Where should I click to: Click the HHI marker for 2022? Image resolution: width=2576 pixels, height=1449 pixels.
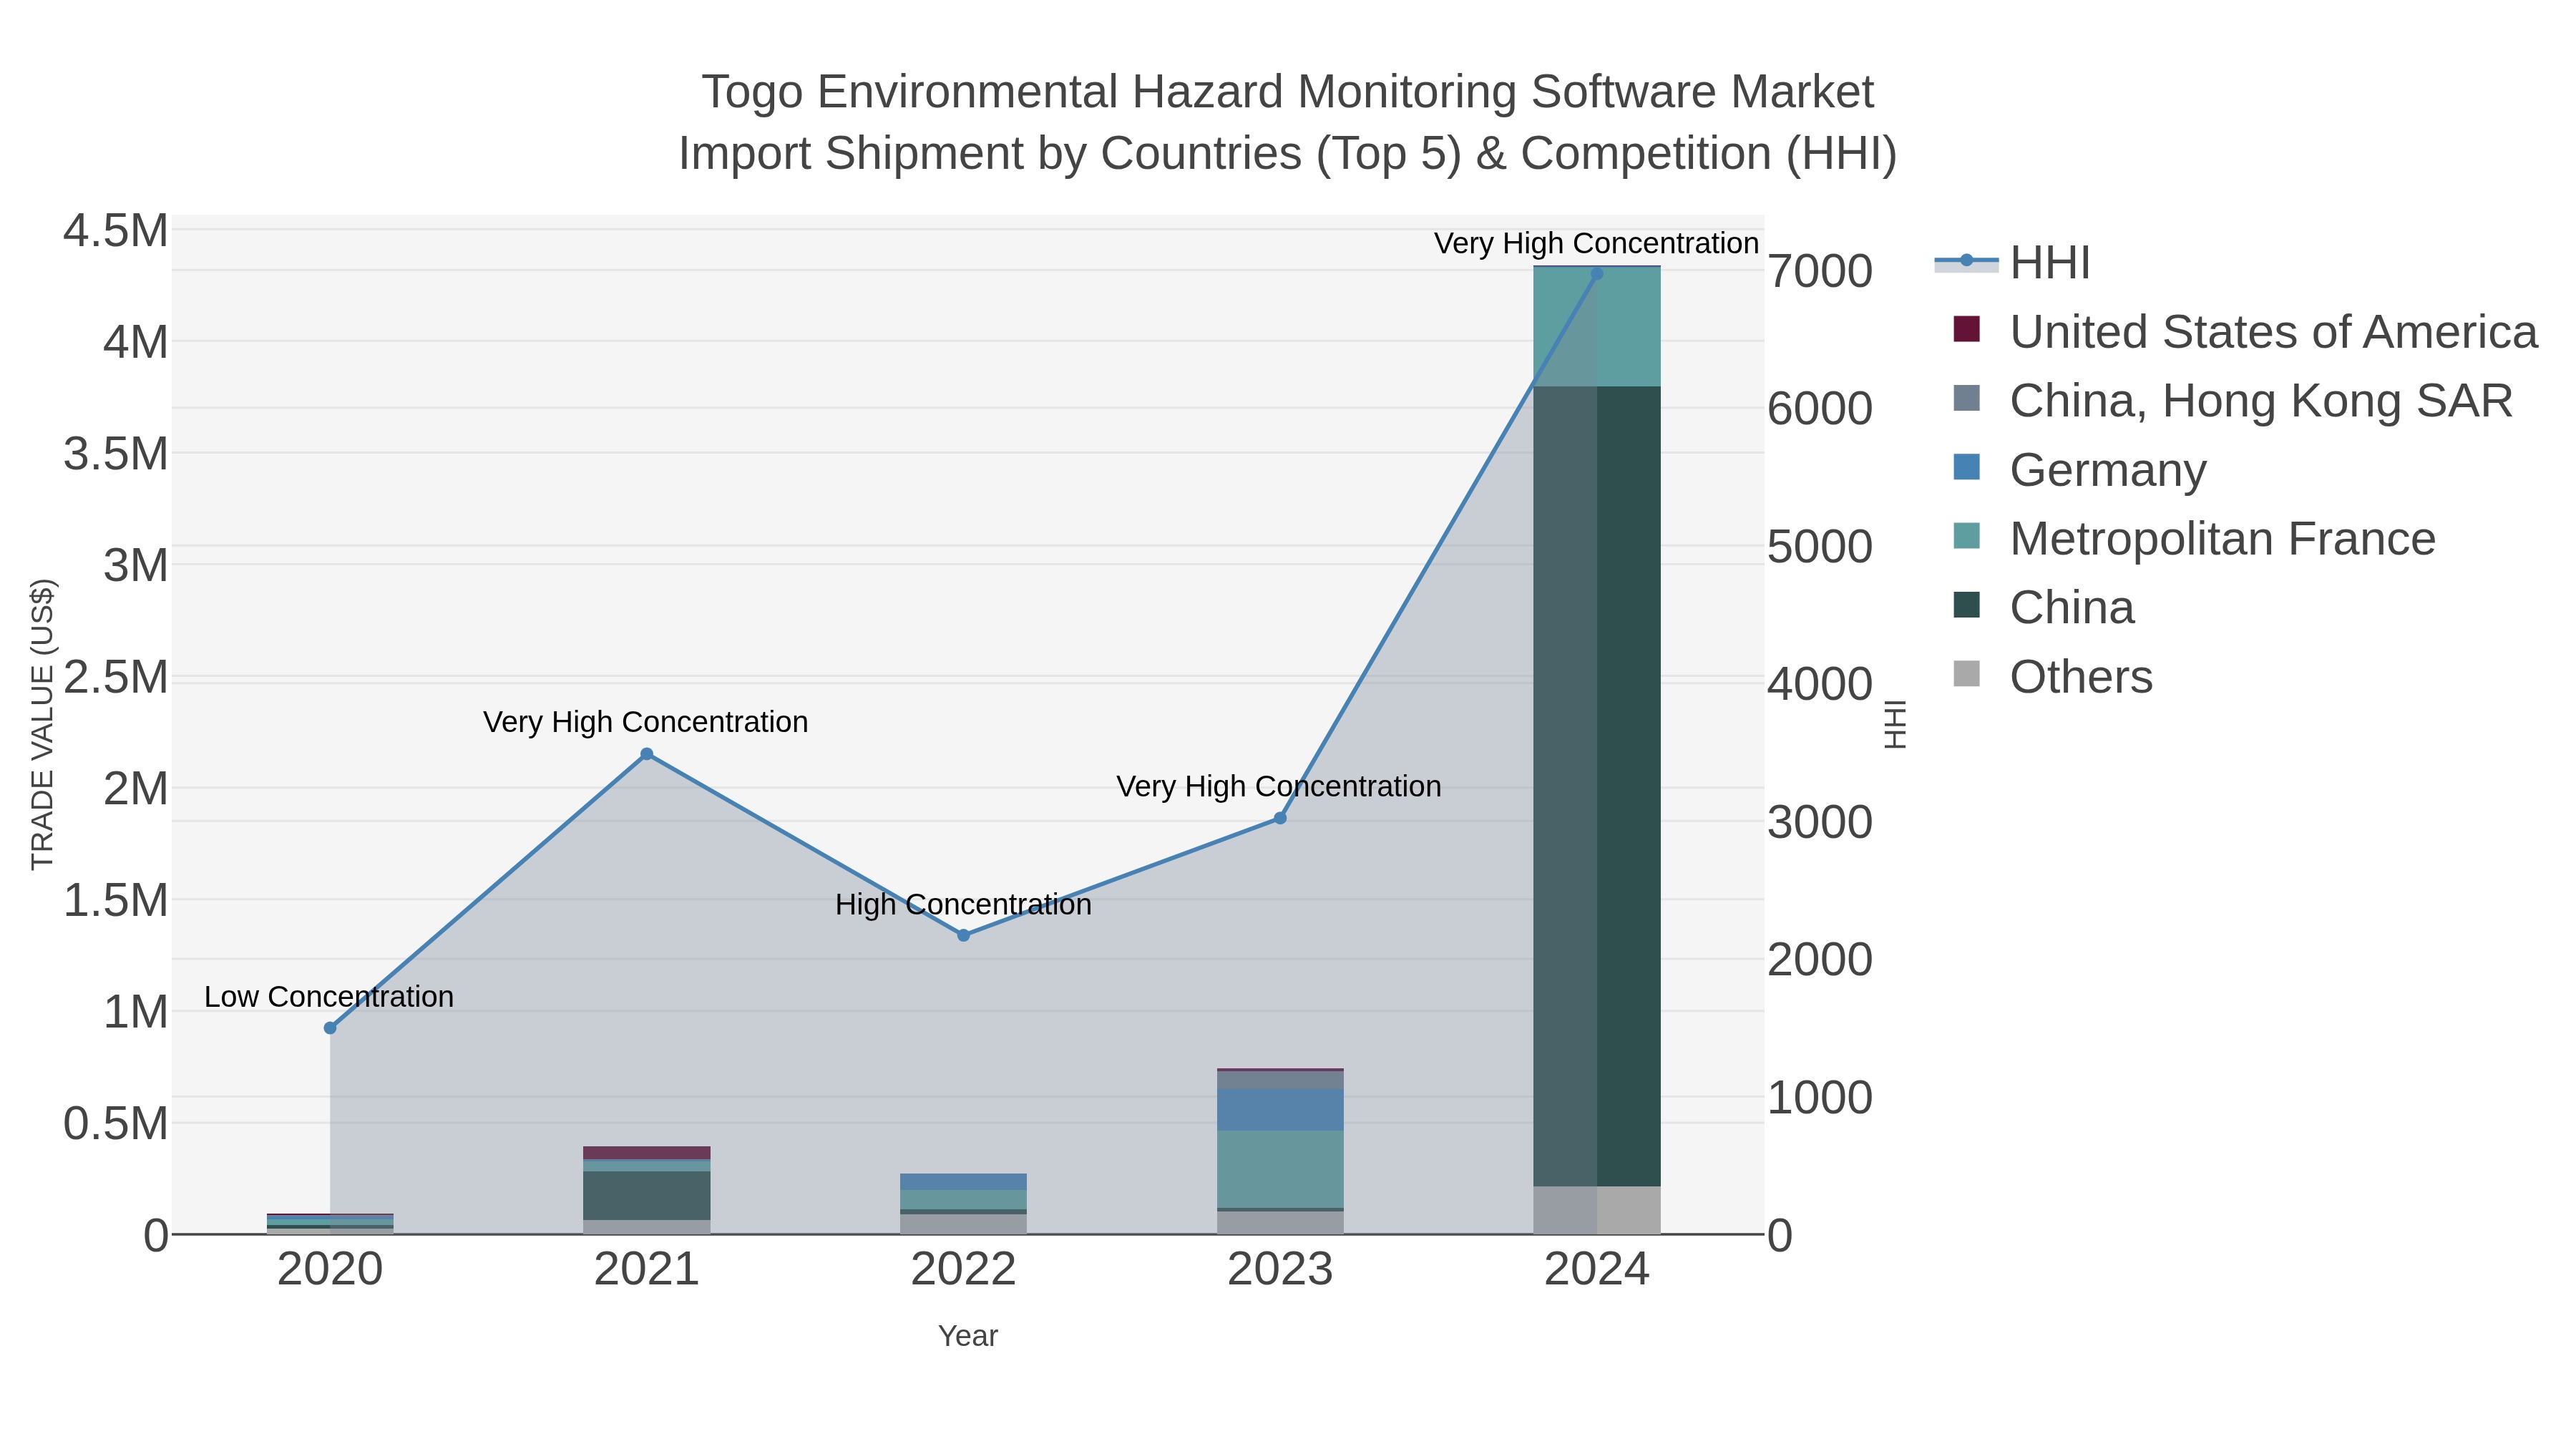(964, 936)
